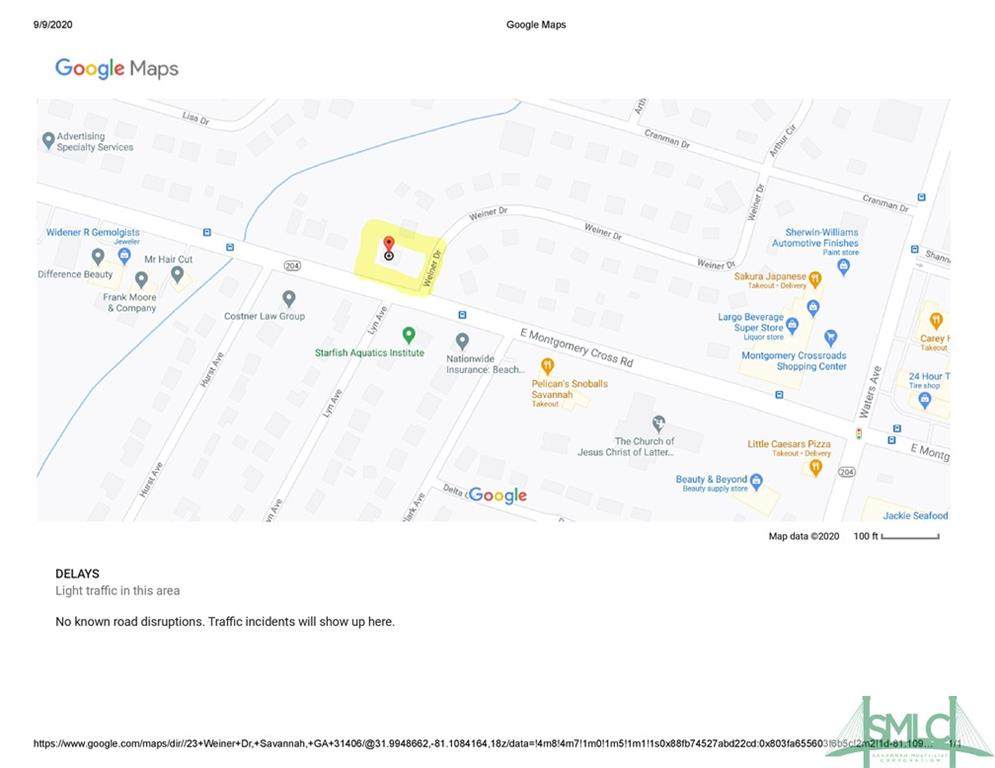This screenshot has width=995, height=768.
Task: Click the Little Caesars Pizza label
Action: (x=789, y=444)
